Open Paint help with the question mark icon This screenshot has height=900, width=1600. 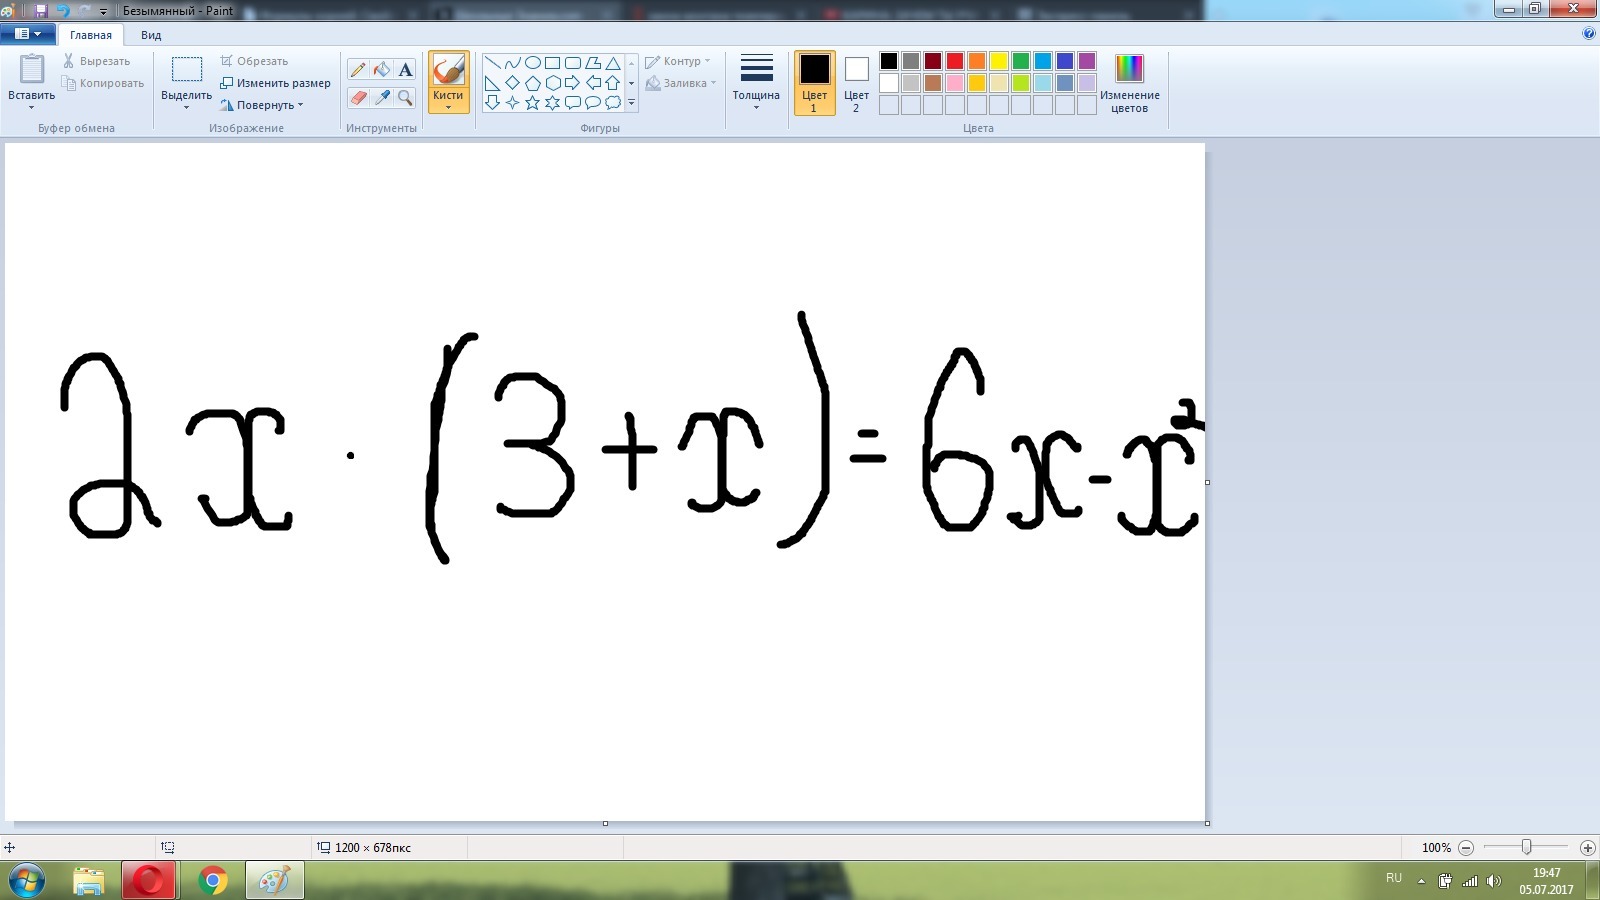[1589, 34]
